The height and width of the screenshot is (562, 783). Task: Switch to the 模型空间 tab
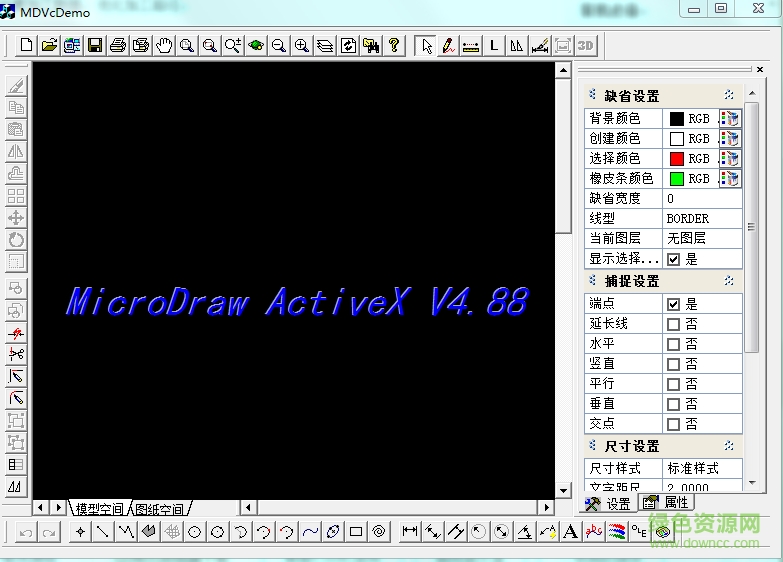[99, 509]
